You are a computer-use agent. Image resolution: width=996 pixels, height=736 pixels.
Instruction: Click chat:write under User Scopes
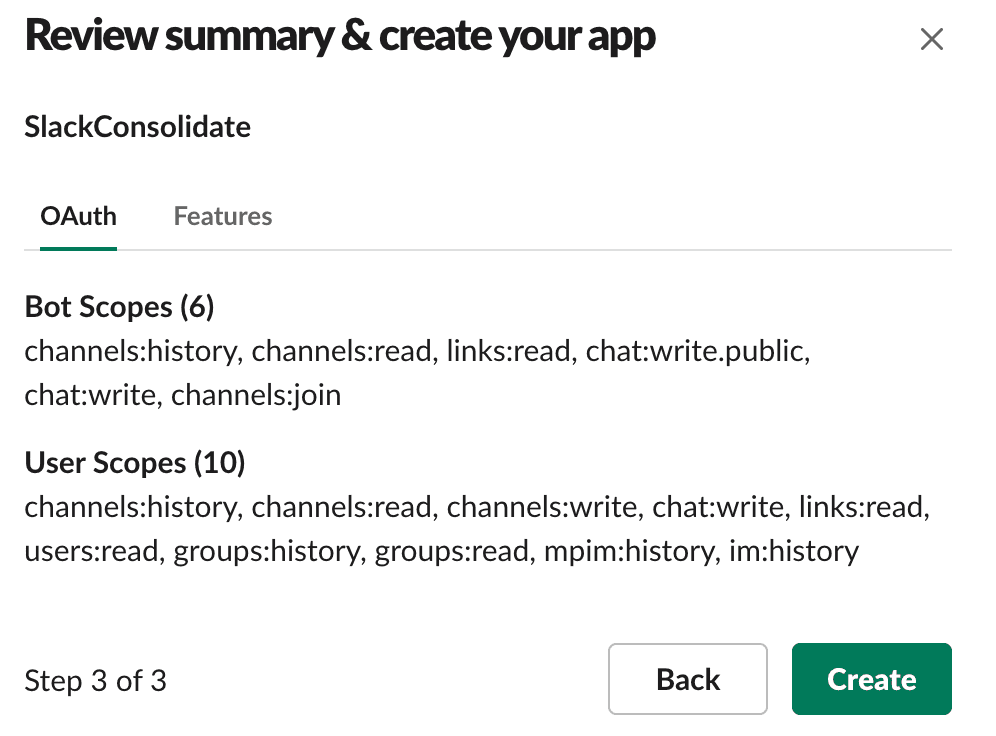pyautogui.click(x=718, y=507)
